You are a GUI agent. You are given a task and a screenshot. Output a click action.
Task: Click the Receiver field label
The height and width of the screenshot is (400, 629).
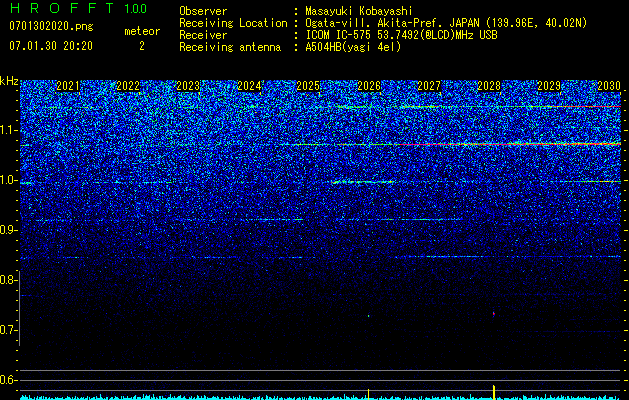pyautogui.click(x=203, y=35)
